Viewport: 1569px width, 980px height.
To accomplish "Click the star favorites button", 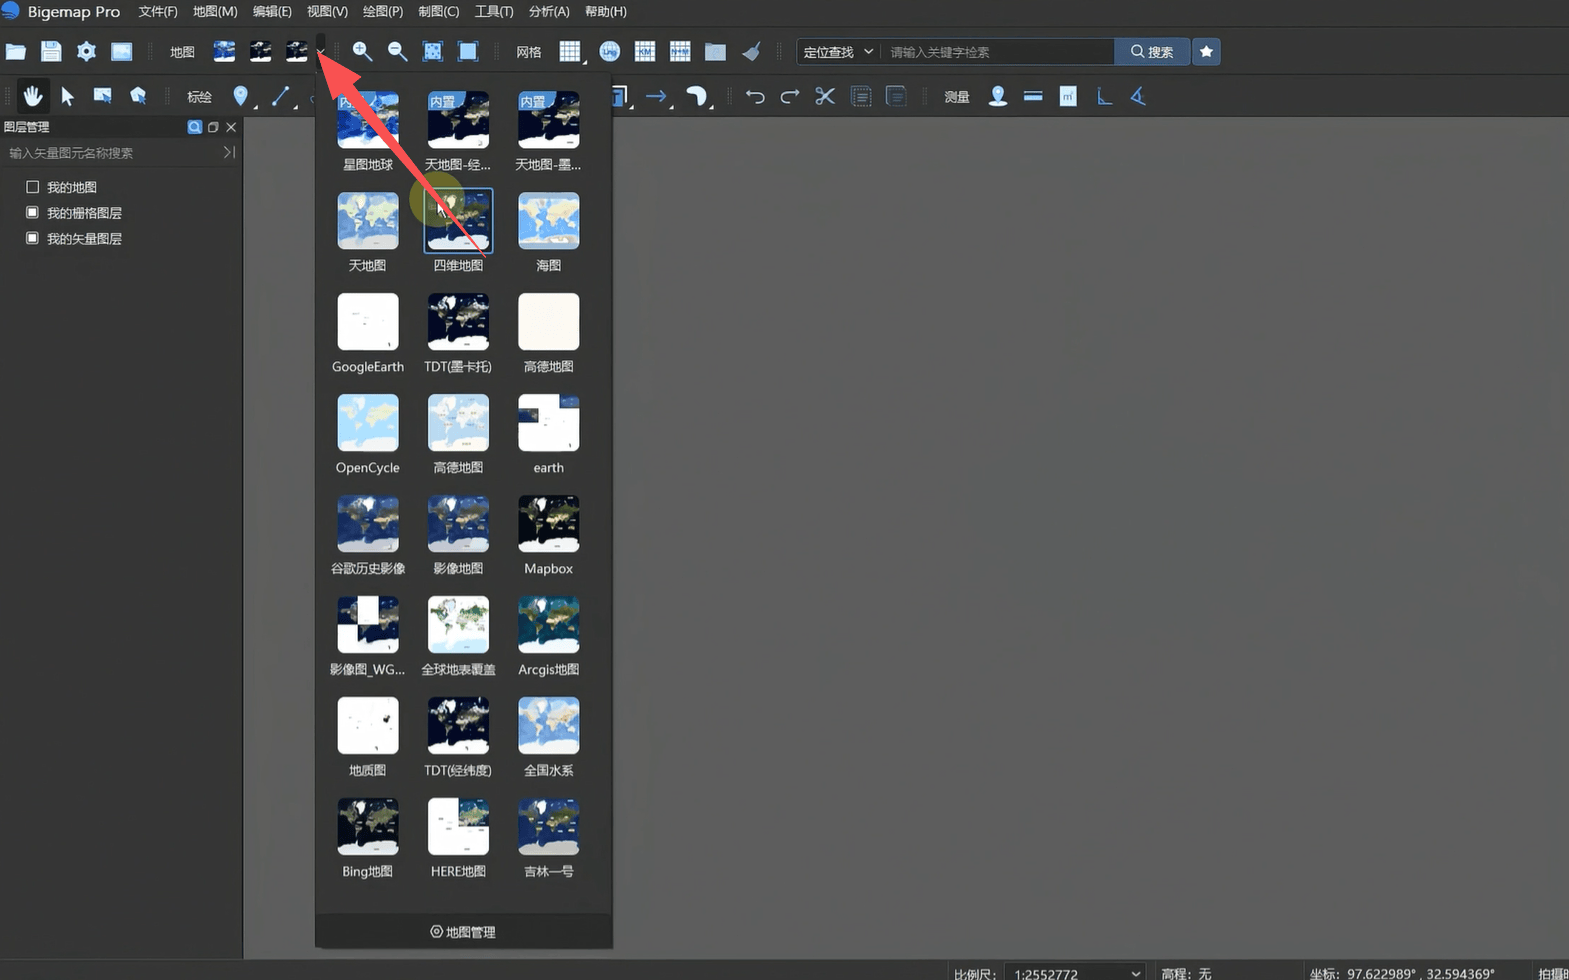I will click(x=1206, y=52).
